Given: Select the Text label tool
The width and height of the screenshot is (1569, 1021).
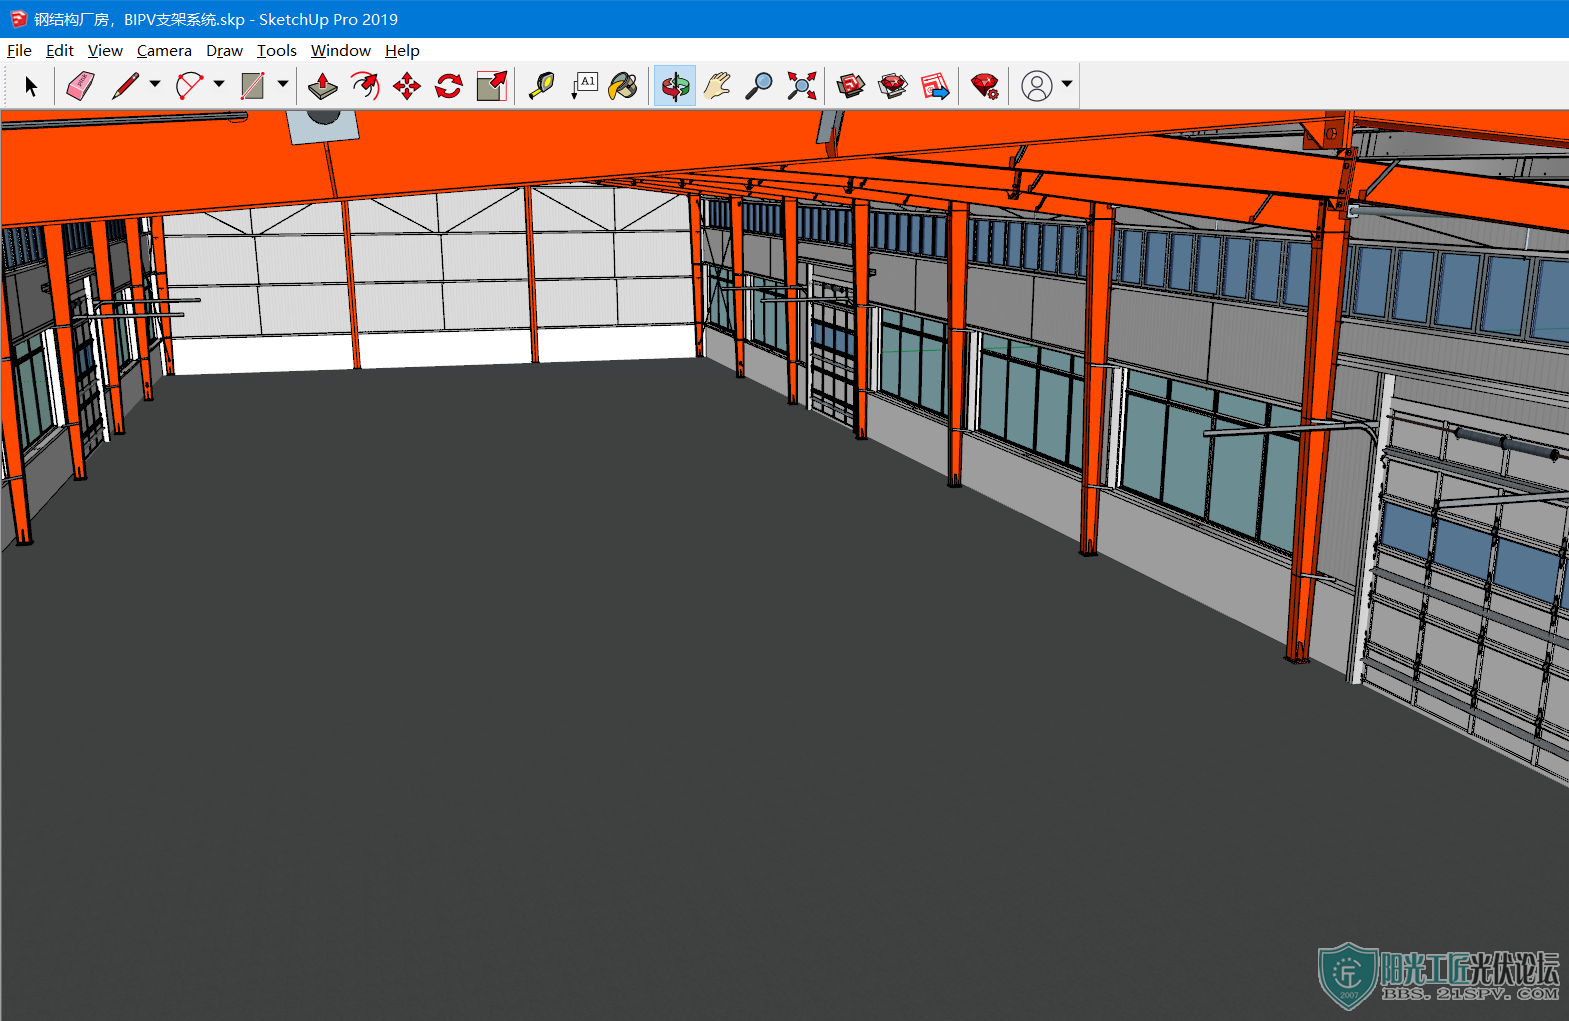Looking at the screenshot, I should tap(584, 87).
